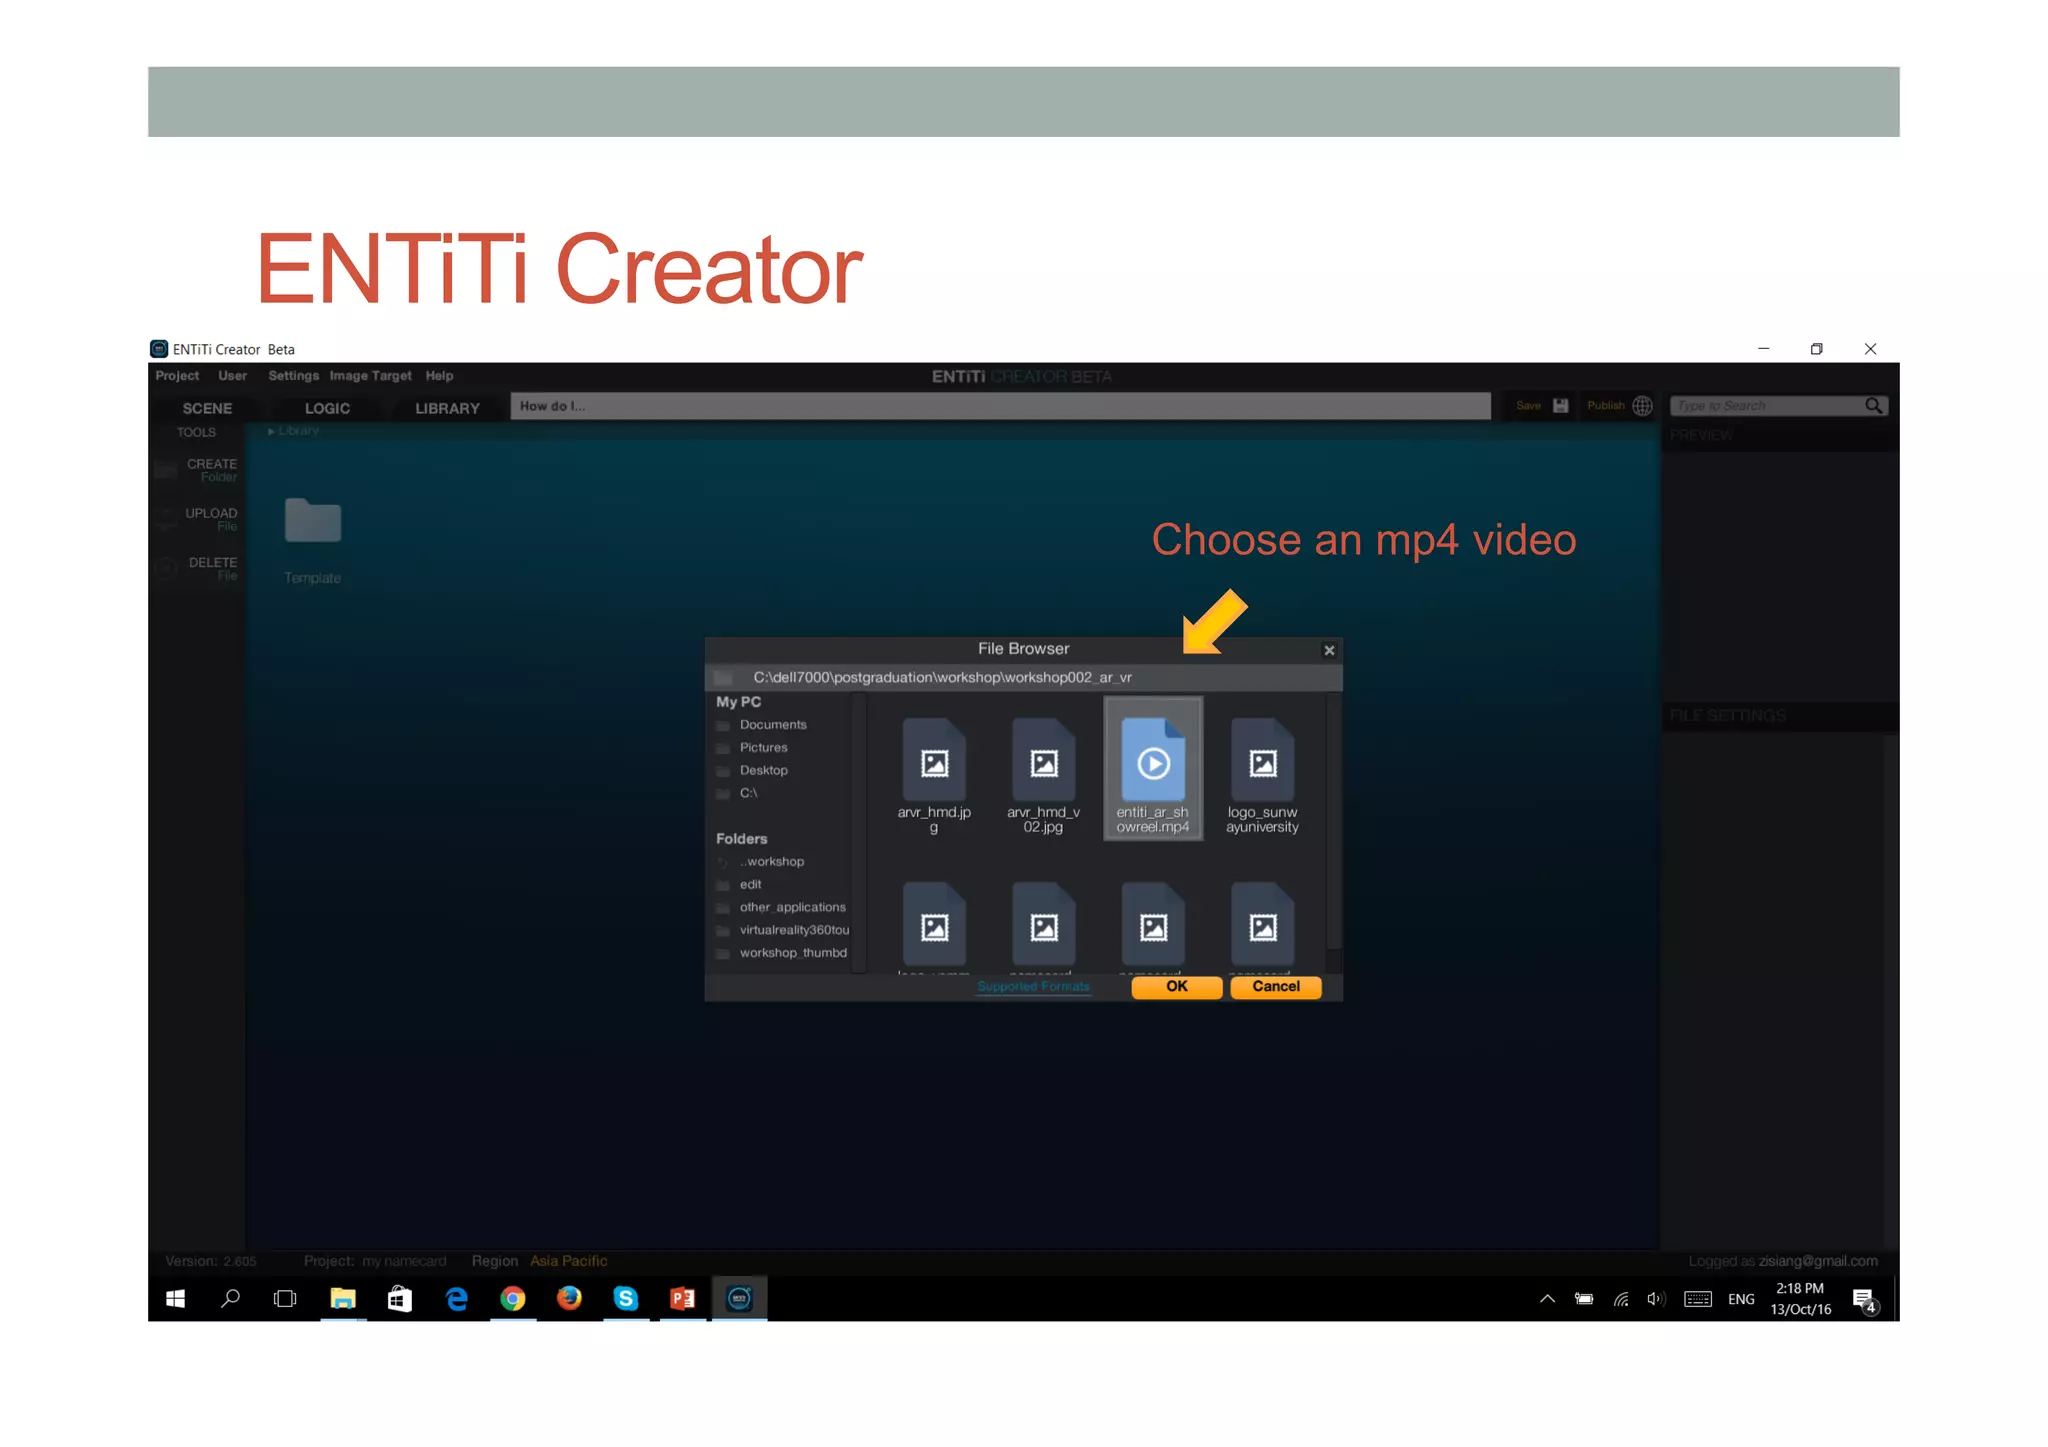Open the Project menu
This screenshot has height=1447, width=2048.
(177, 376)
